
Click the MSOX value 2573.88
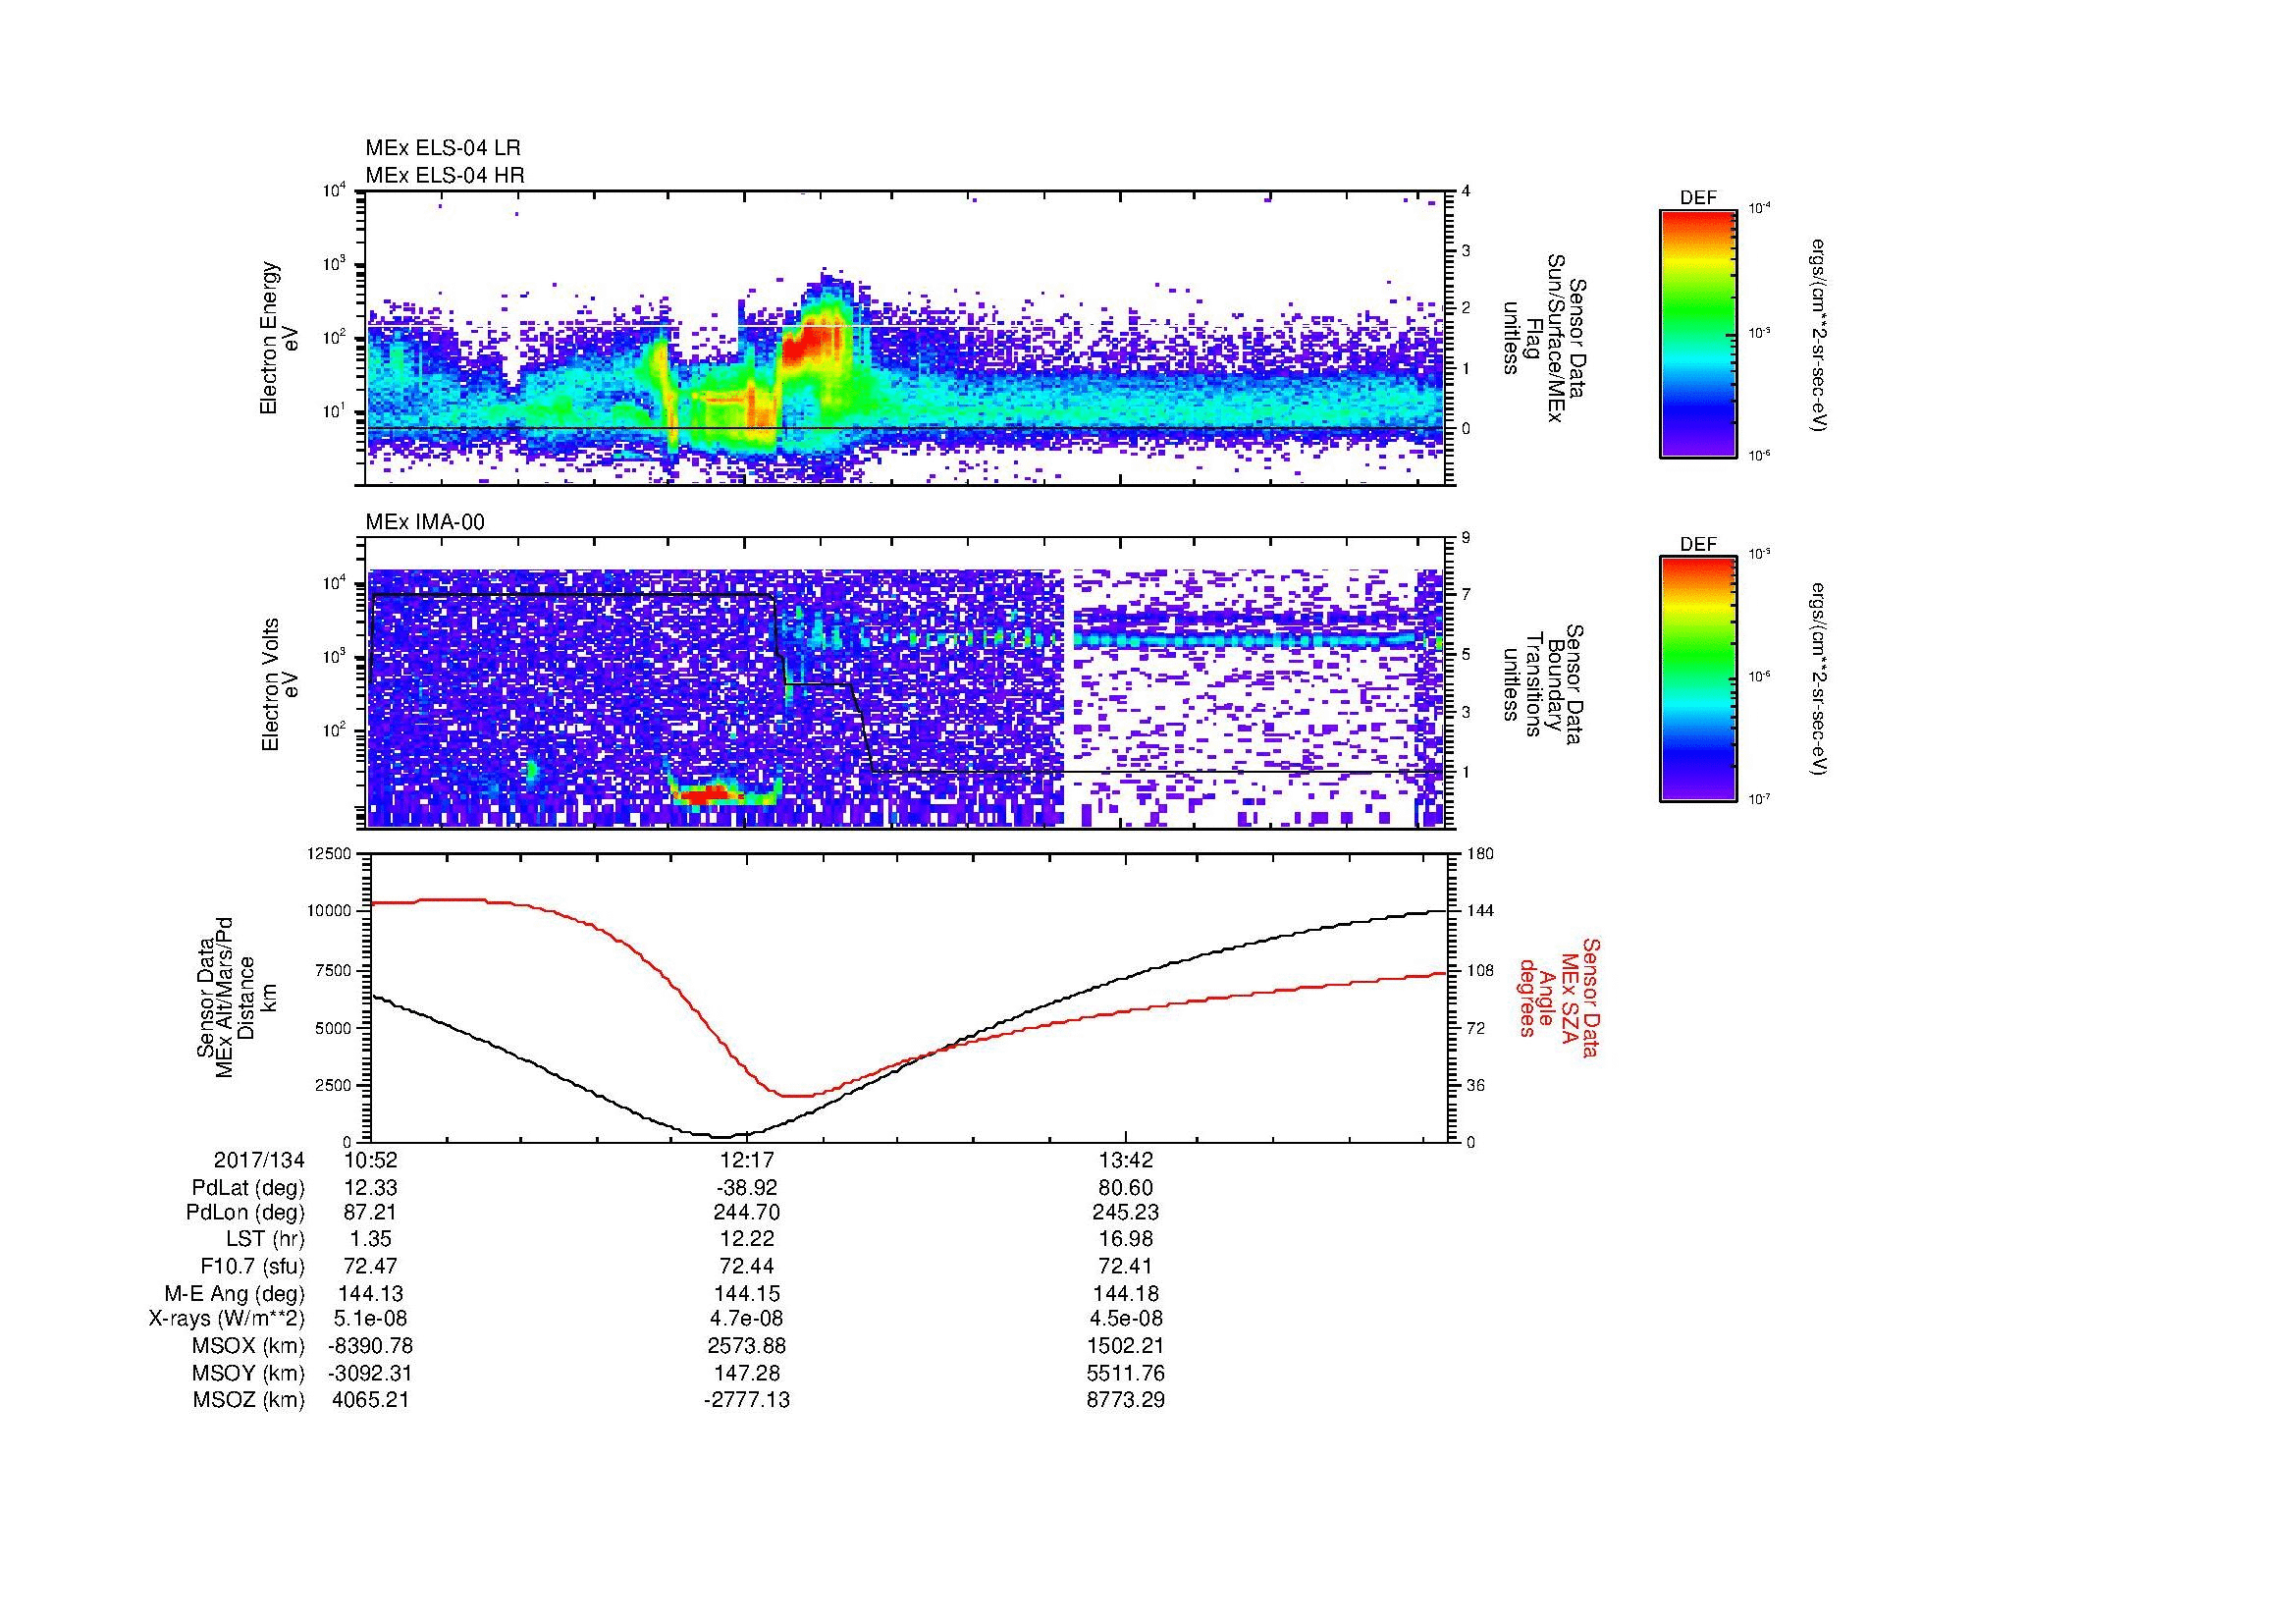[747, 1346]
